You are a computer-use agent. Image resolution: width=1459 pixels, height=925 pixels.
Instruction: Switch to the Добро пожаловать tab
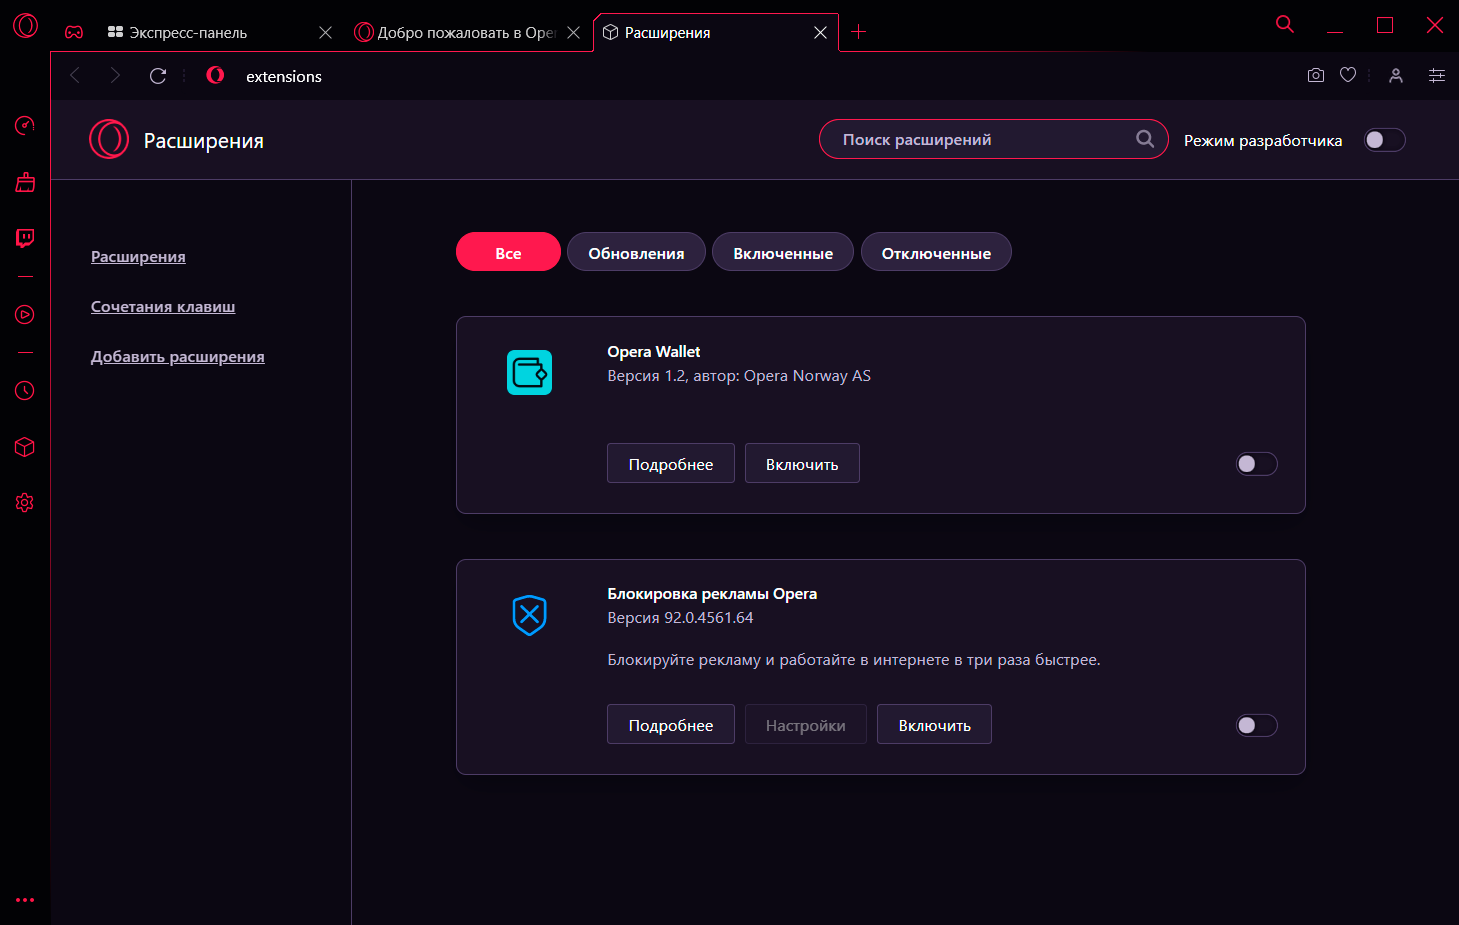[468, 33]
